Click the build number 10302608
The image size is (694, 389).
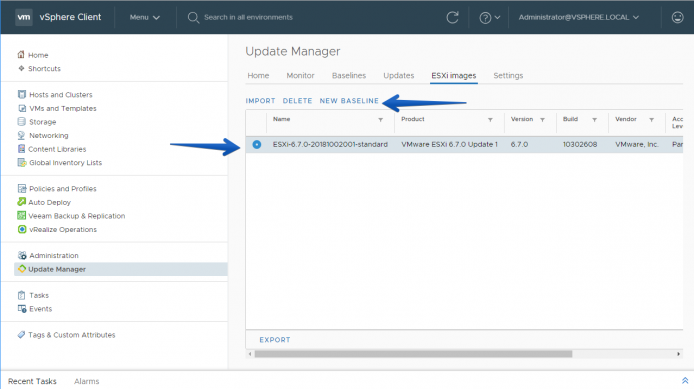[x=580, y=144]
